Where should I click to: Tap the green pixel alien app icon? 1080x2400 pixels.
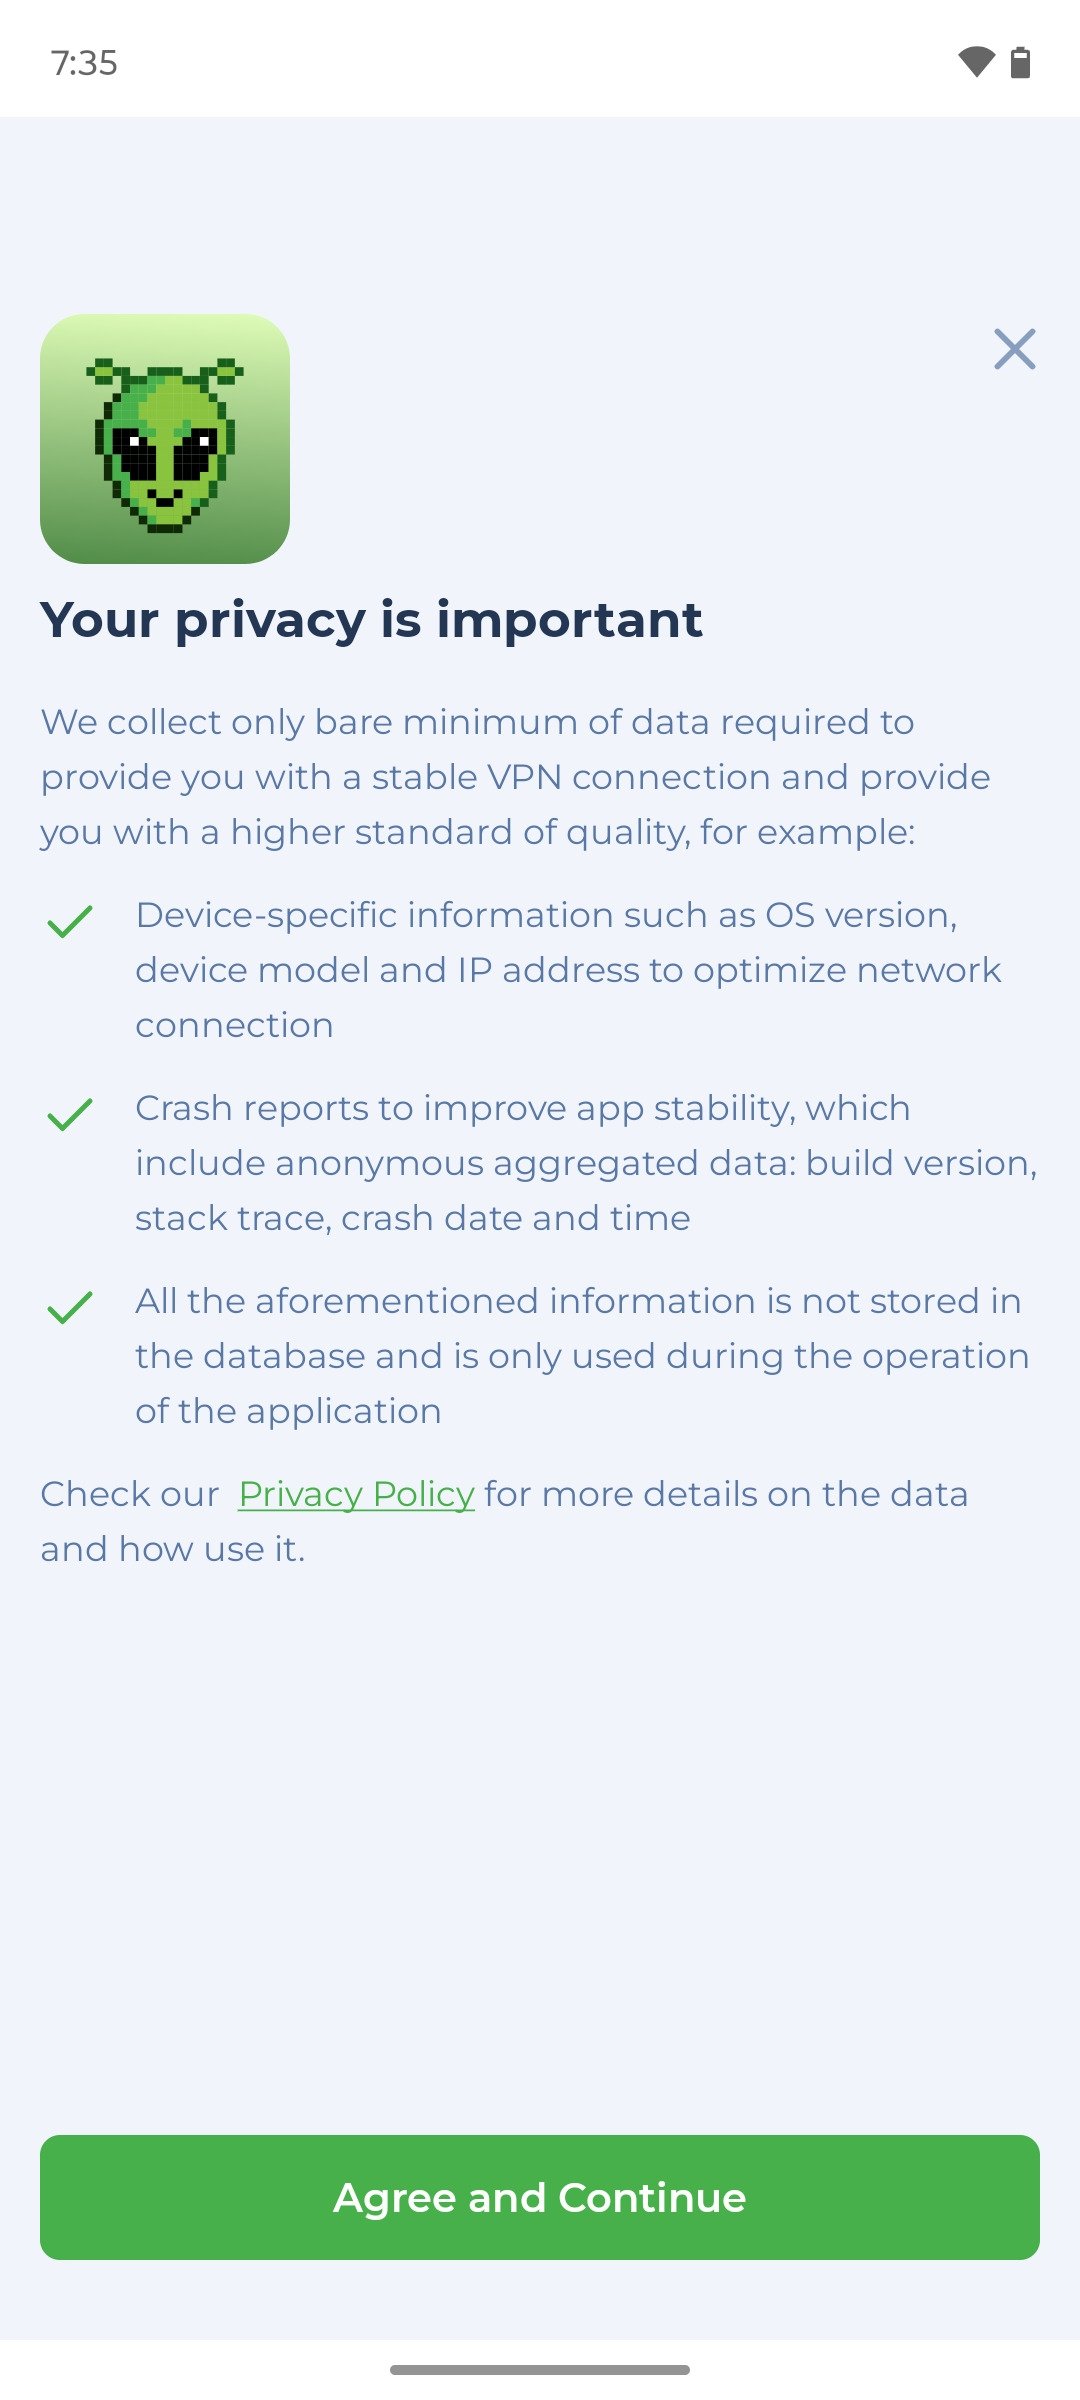(x=165, y=439)
